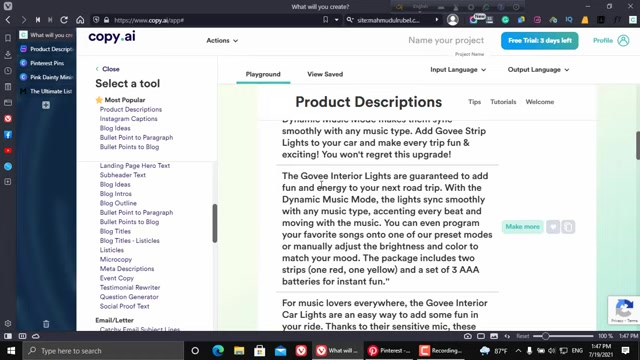Click the copy.ai logo
The width and height of the screenshot is (640, 360).
112,37
